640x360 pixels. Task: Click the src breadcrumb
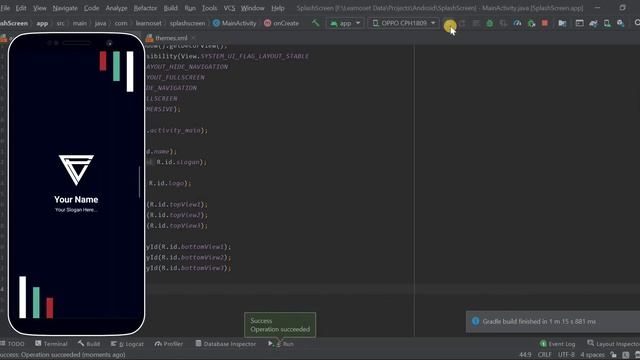[x=60, y=23]
